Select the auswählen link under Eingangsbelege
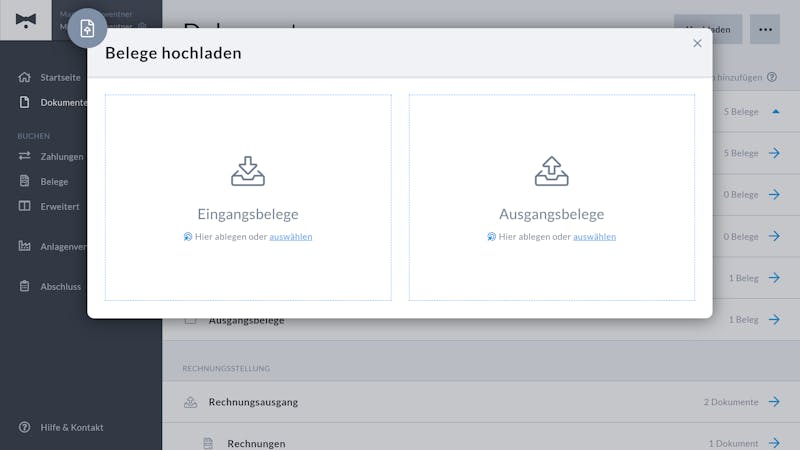The image size is (800, 450). point(291,236)
